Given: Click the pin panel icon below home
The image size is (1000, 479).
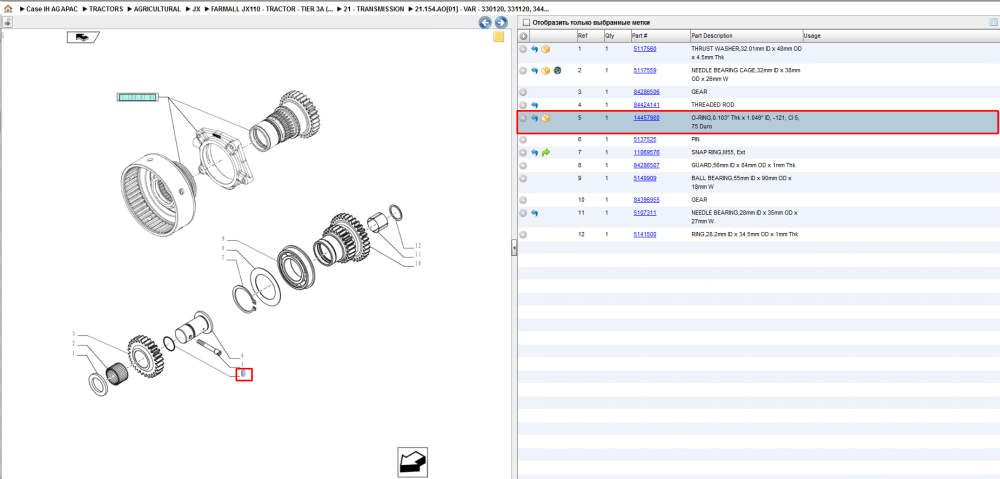Looking at the screenshot, I should click(x=7, y=23).
